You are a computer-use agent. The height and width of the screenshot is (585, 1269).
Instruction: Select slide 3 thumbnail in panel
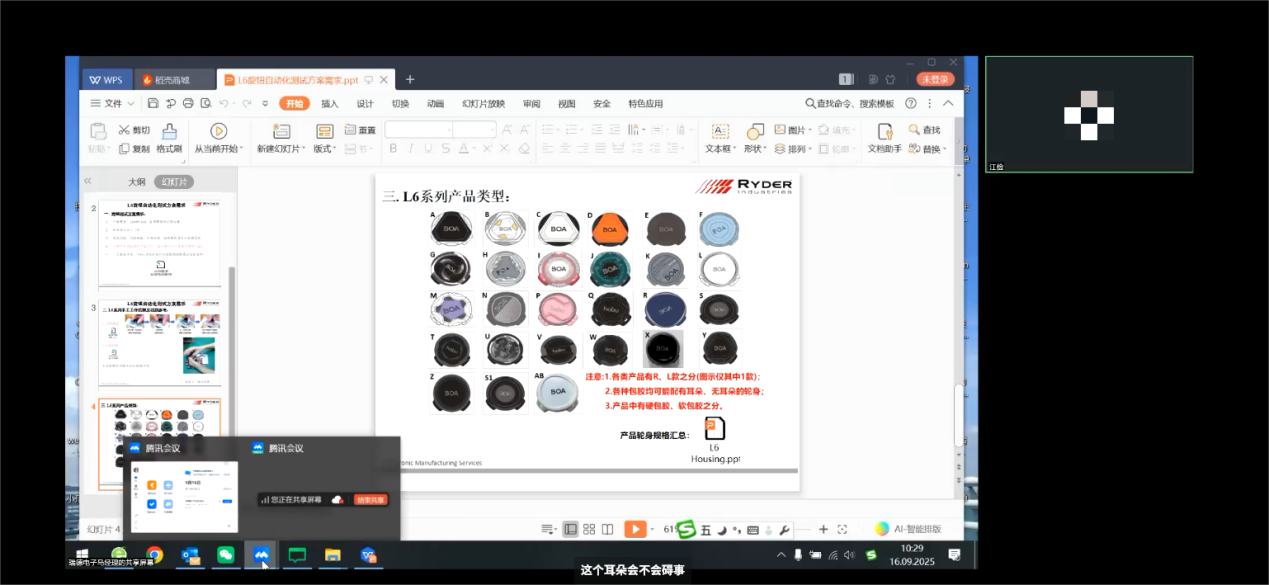tap(159, 343)
